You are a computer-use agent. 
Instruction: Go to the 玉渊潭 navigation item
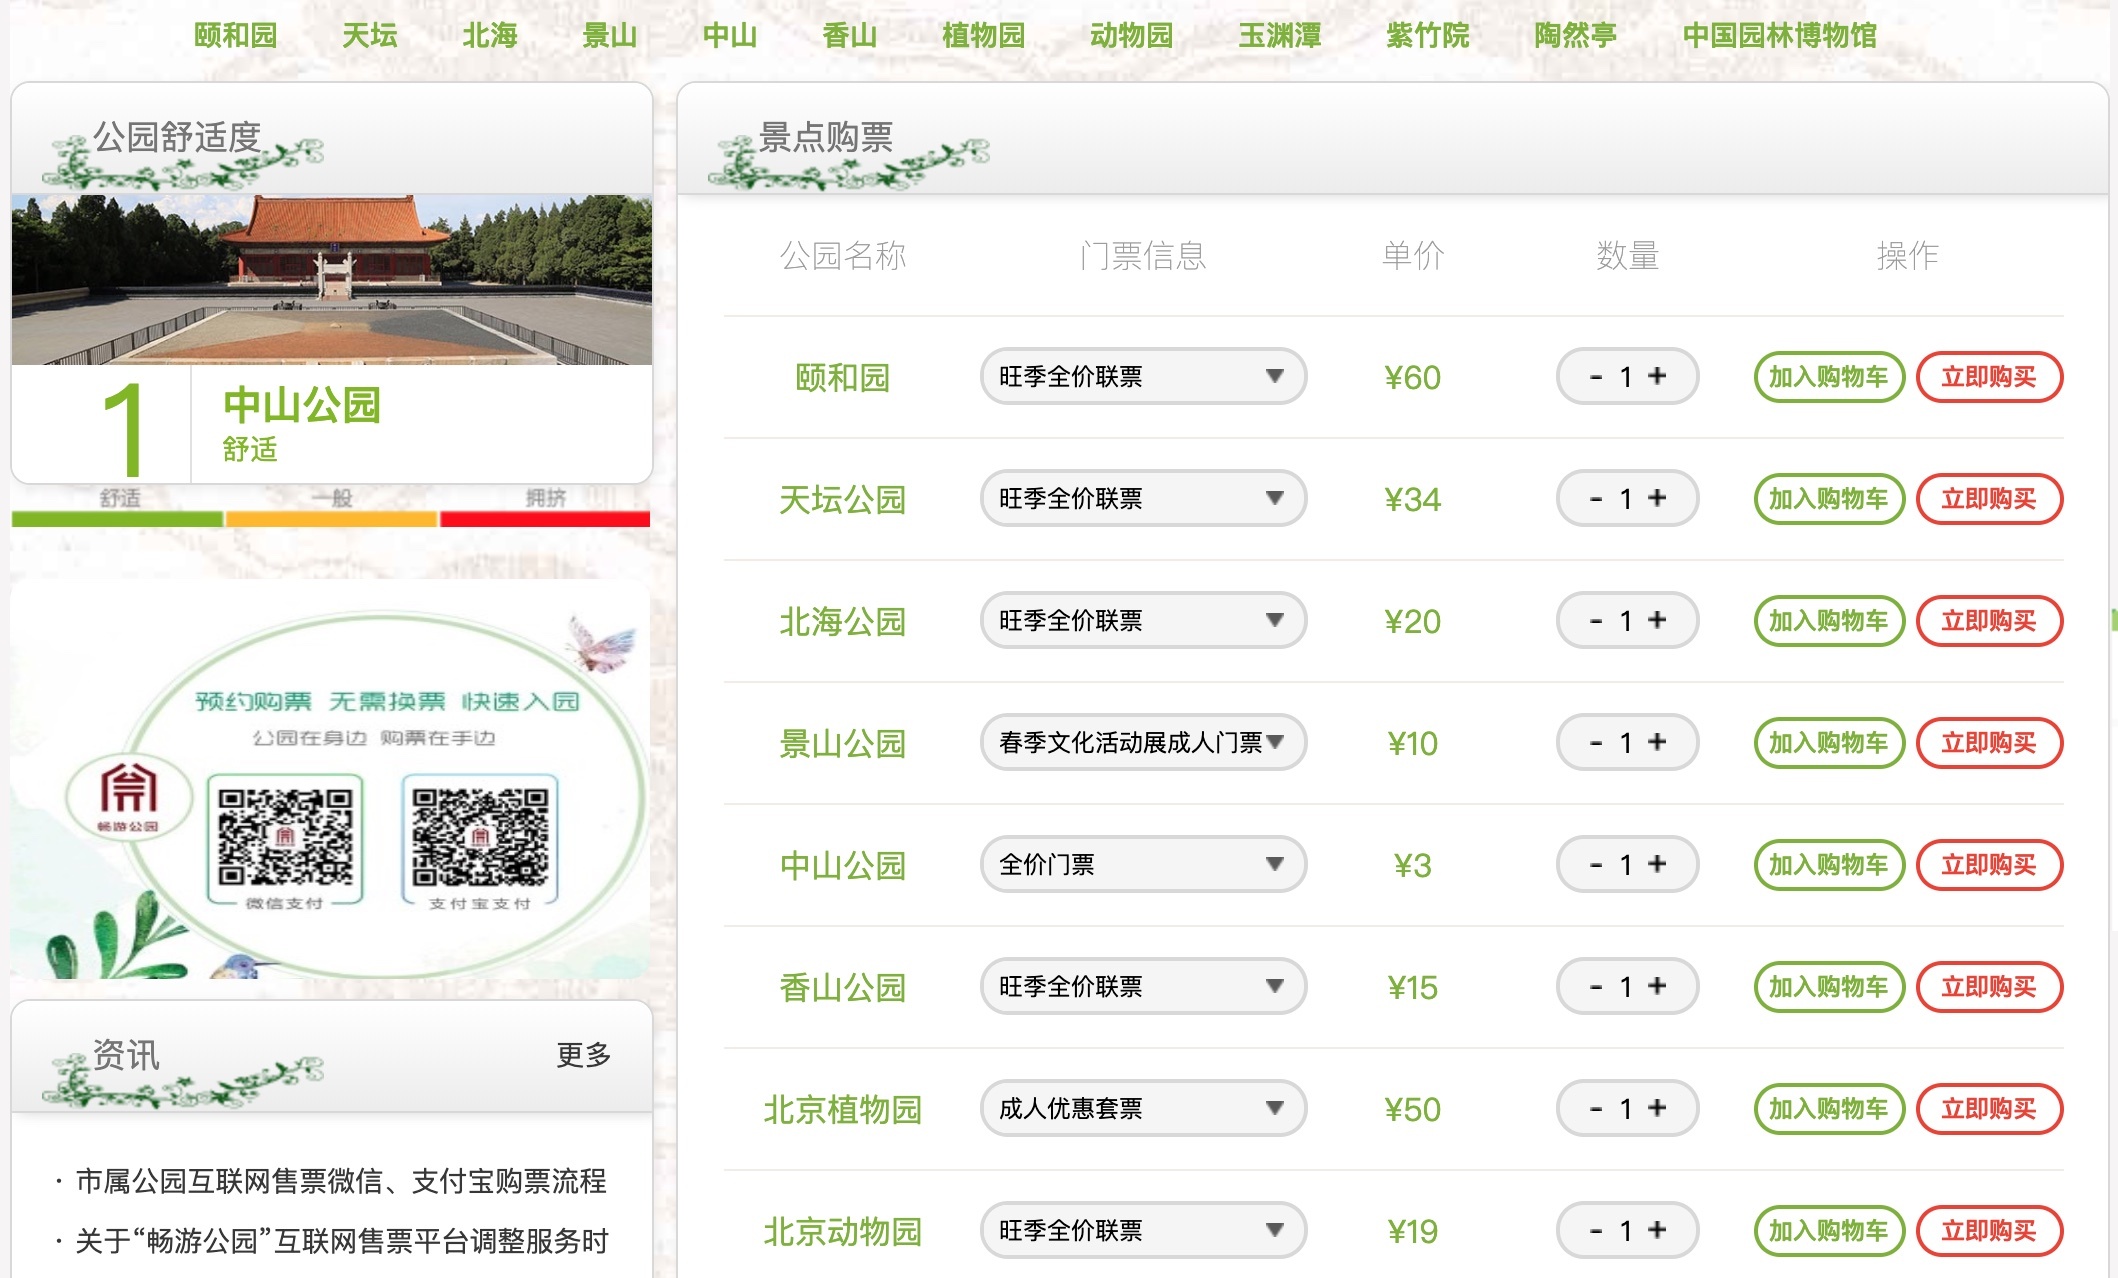click(1280, 35)
